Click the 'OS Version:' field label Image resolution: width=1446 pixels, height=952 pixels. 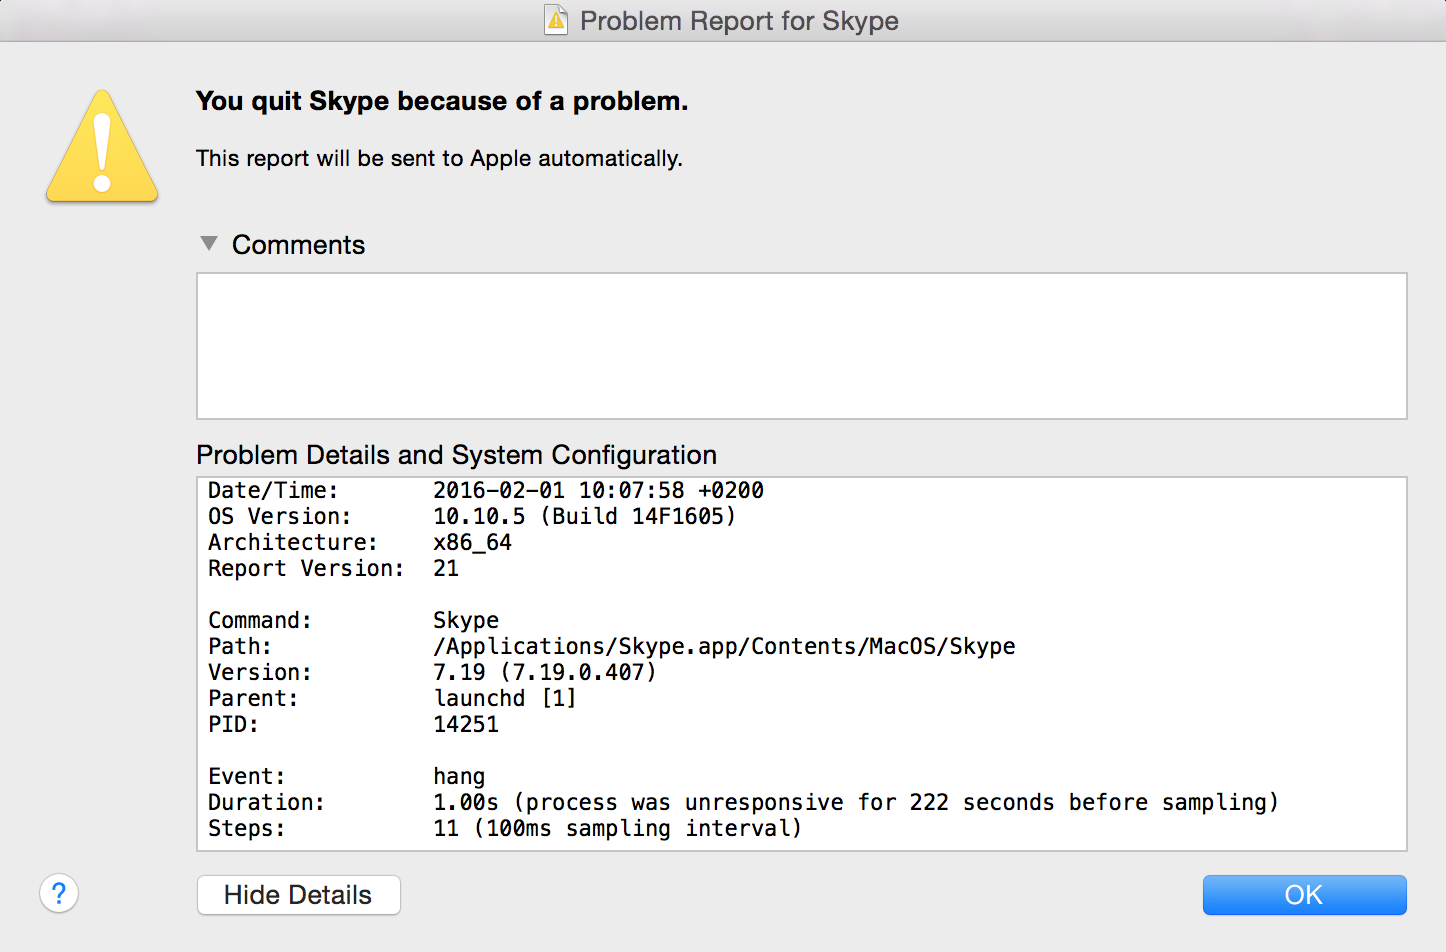[280, 516]
